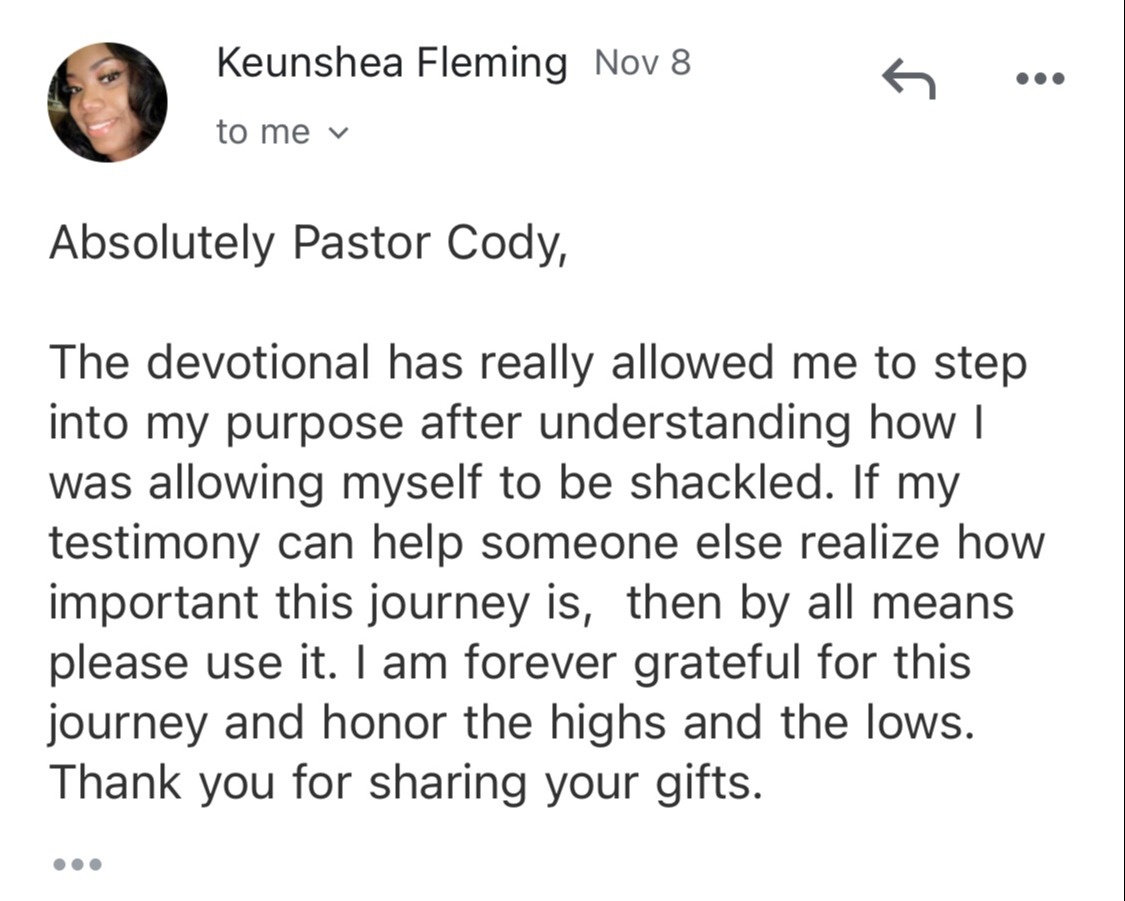View Keunshea Fleming's profile photo
The height and width of the screenshot is (901, 1125).
[107, 102]
